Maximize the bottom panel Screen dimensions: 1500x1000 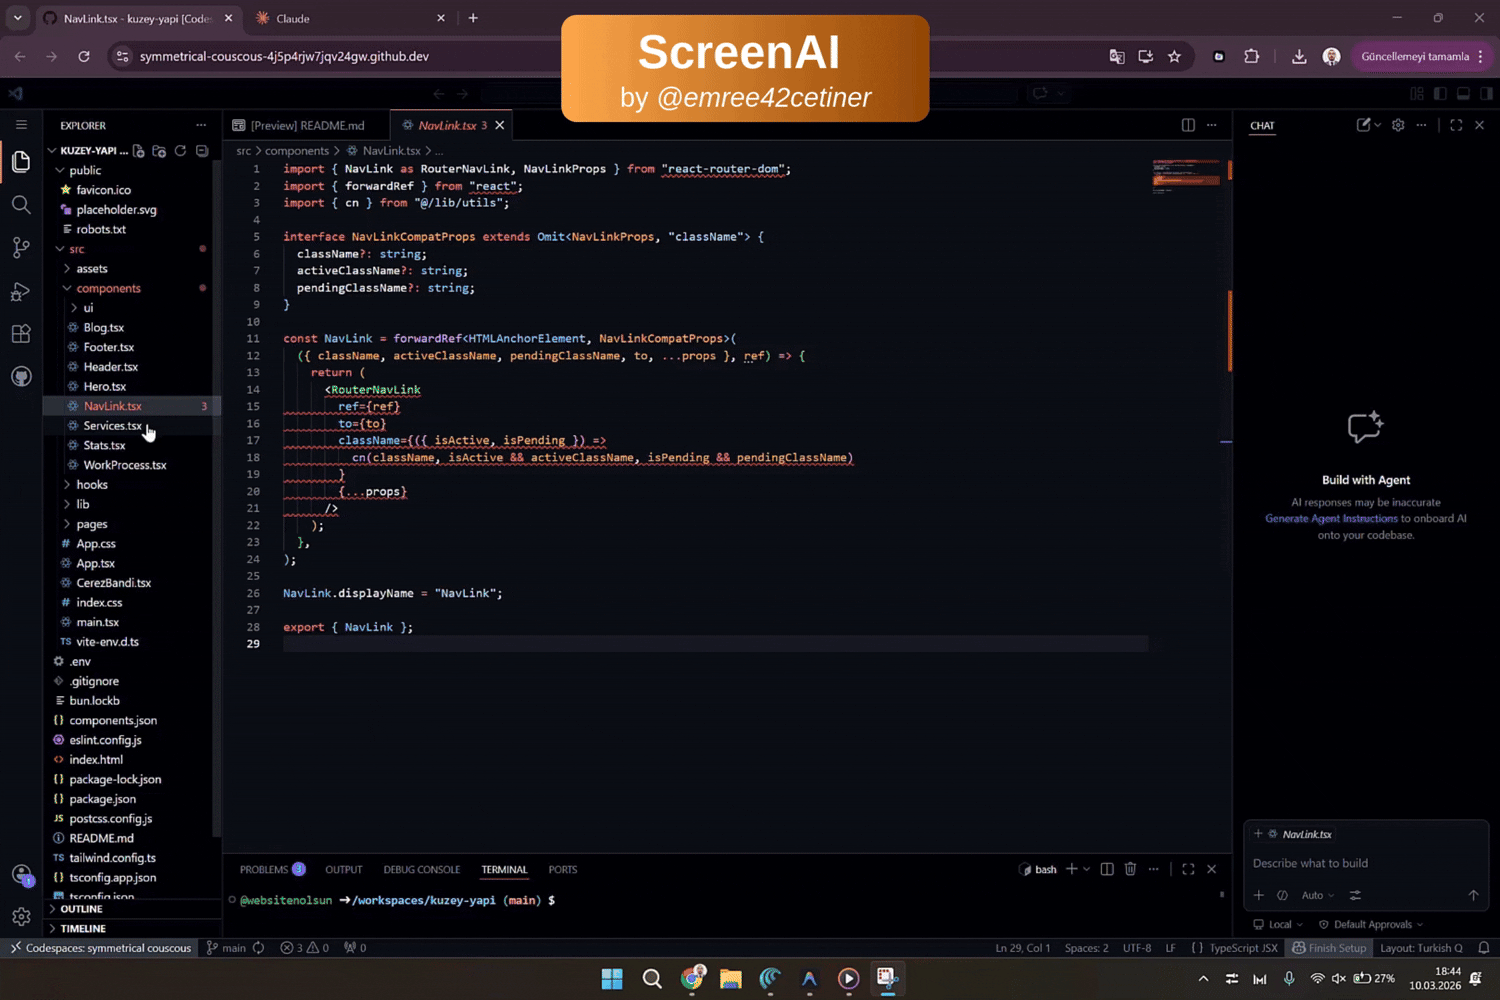1188,869
